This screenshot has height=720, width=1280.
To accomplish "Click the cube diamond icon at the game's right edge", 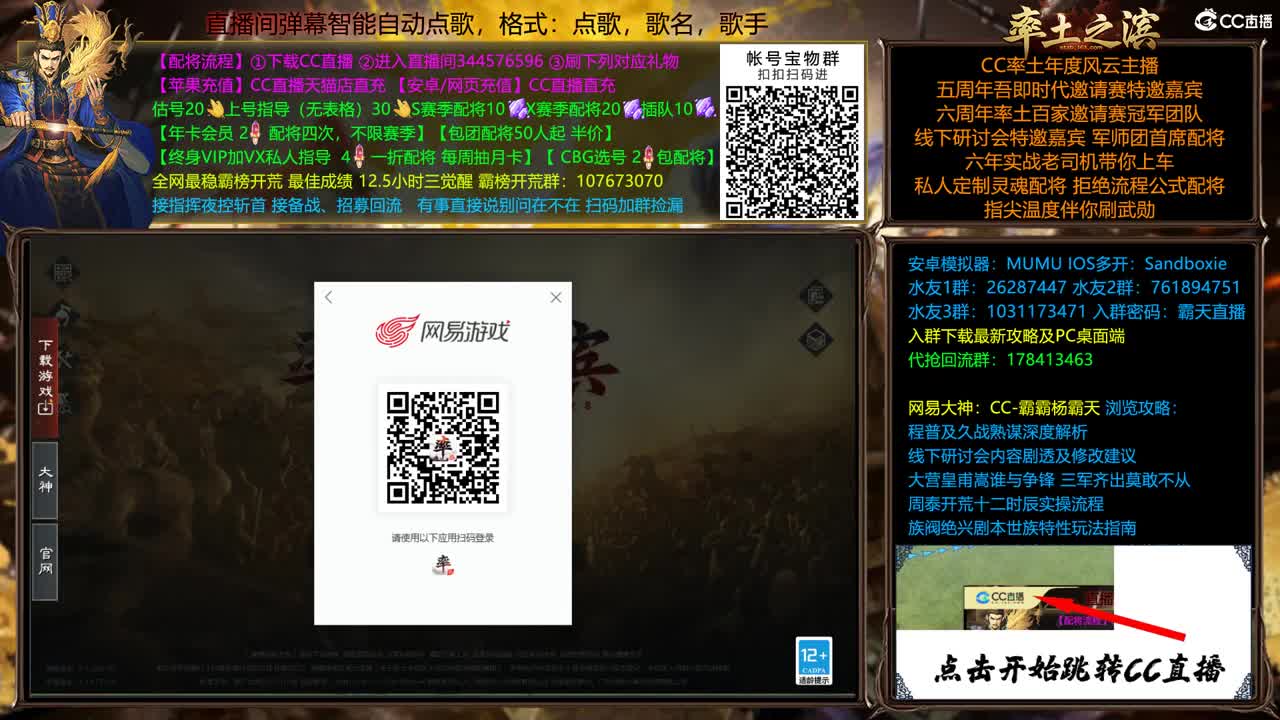I will 816,339.
